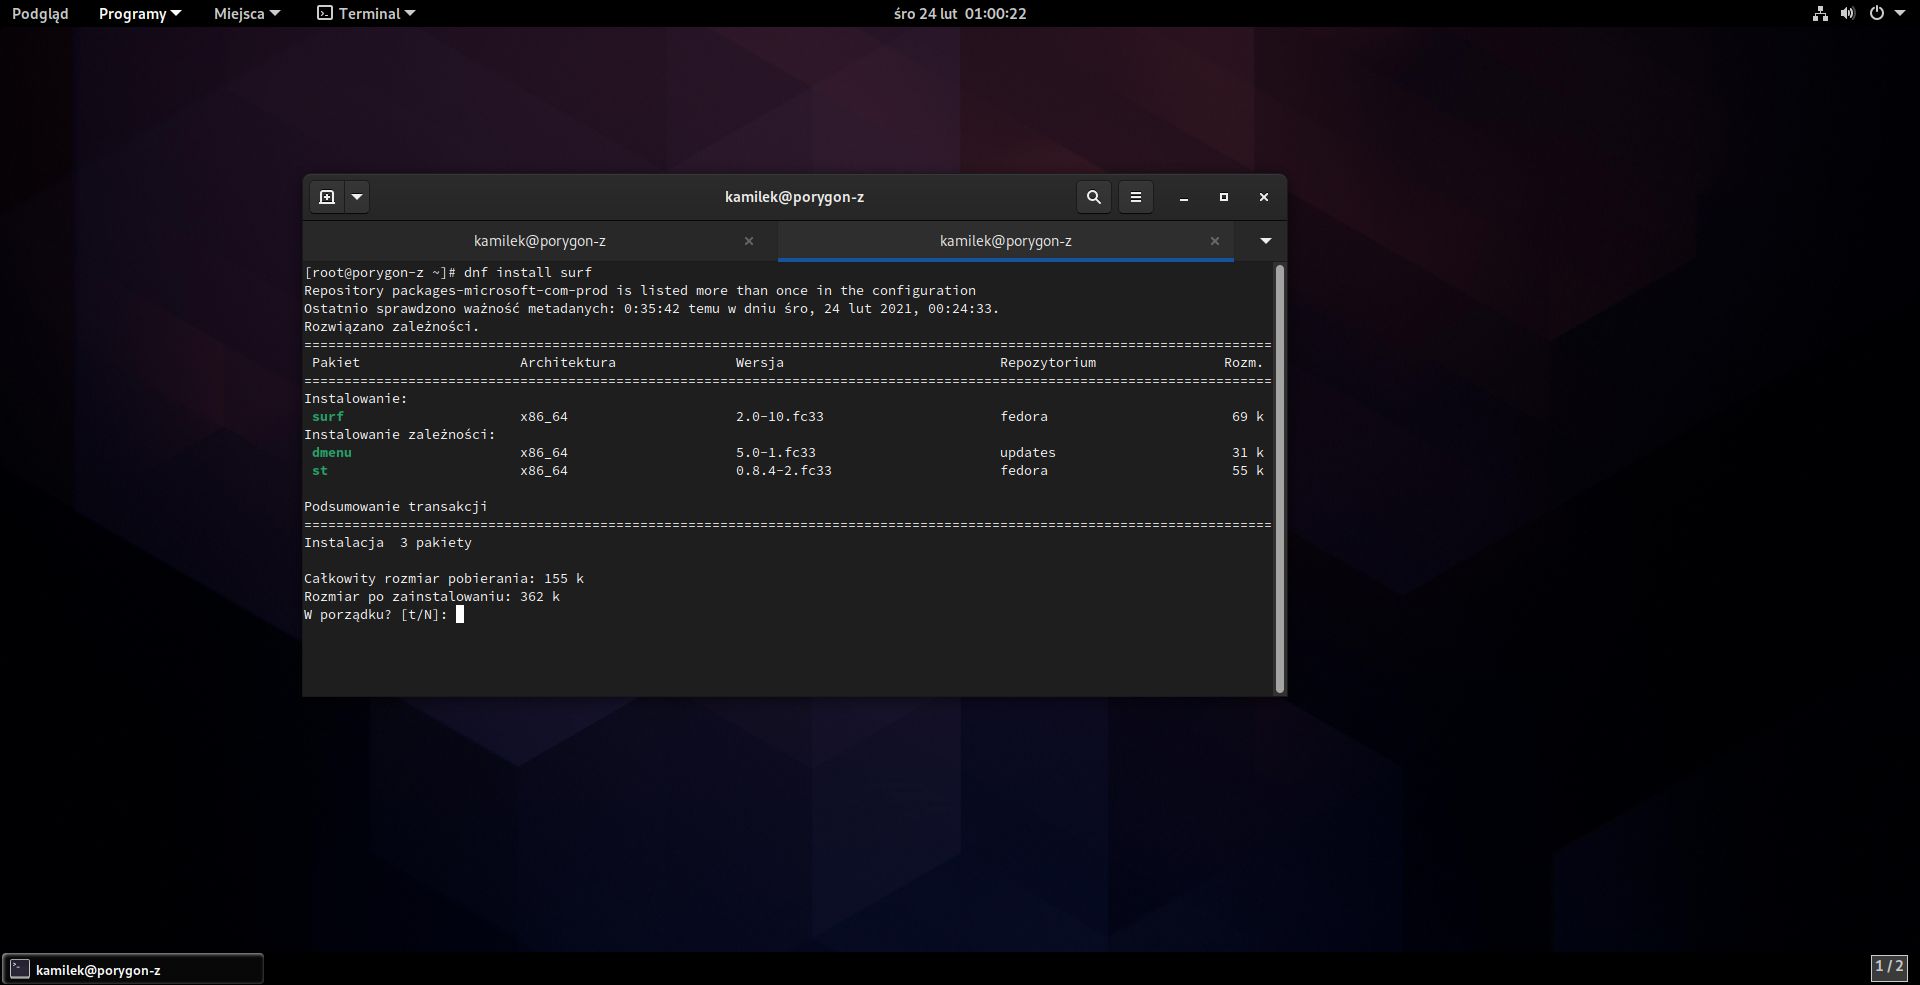Close the second terminal tab
This screenshot has width=1920, height=985.
(1214, 241)
